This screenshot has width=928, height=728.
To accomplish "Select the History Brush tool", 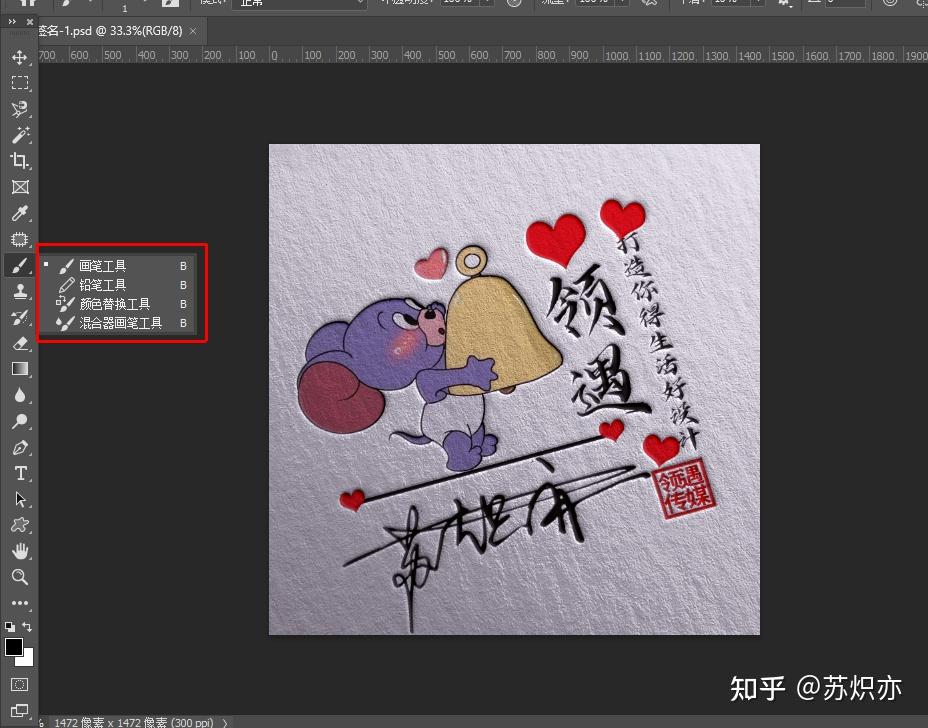I will (20, 317).
